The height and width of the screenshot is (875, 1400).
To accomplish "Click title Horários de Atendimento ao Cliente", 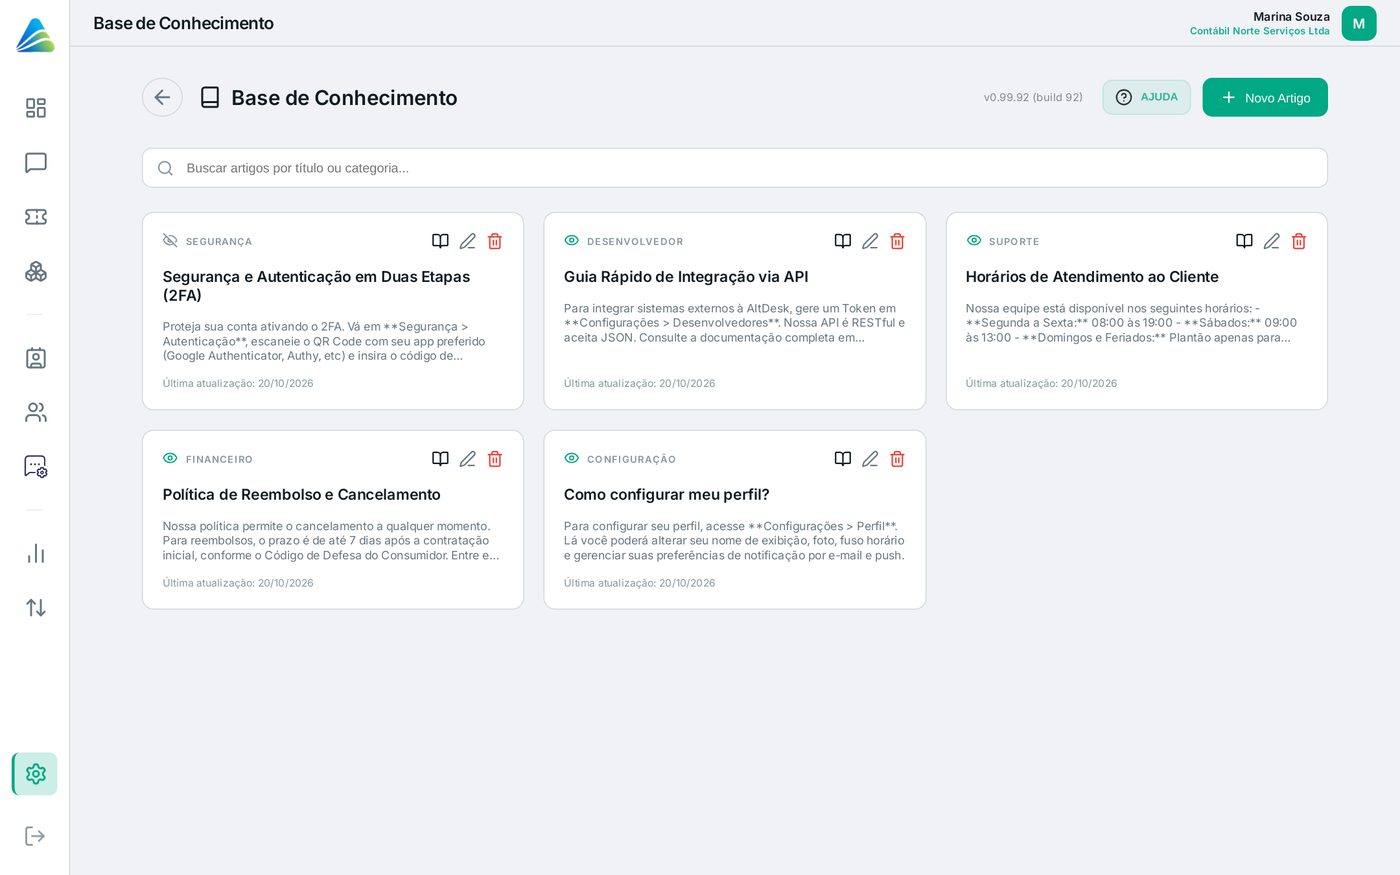I will tap(1092, 277).
